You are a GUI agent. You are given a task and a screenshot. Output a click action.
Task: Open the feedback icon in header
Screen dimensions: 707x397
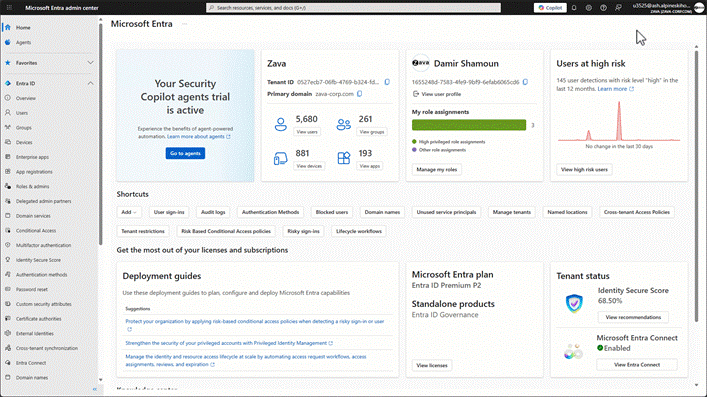(618, 8)
